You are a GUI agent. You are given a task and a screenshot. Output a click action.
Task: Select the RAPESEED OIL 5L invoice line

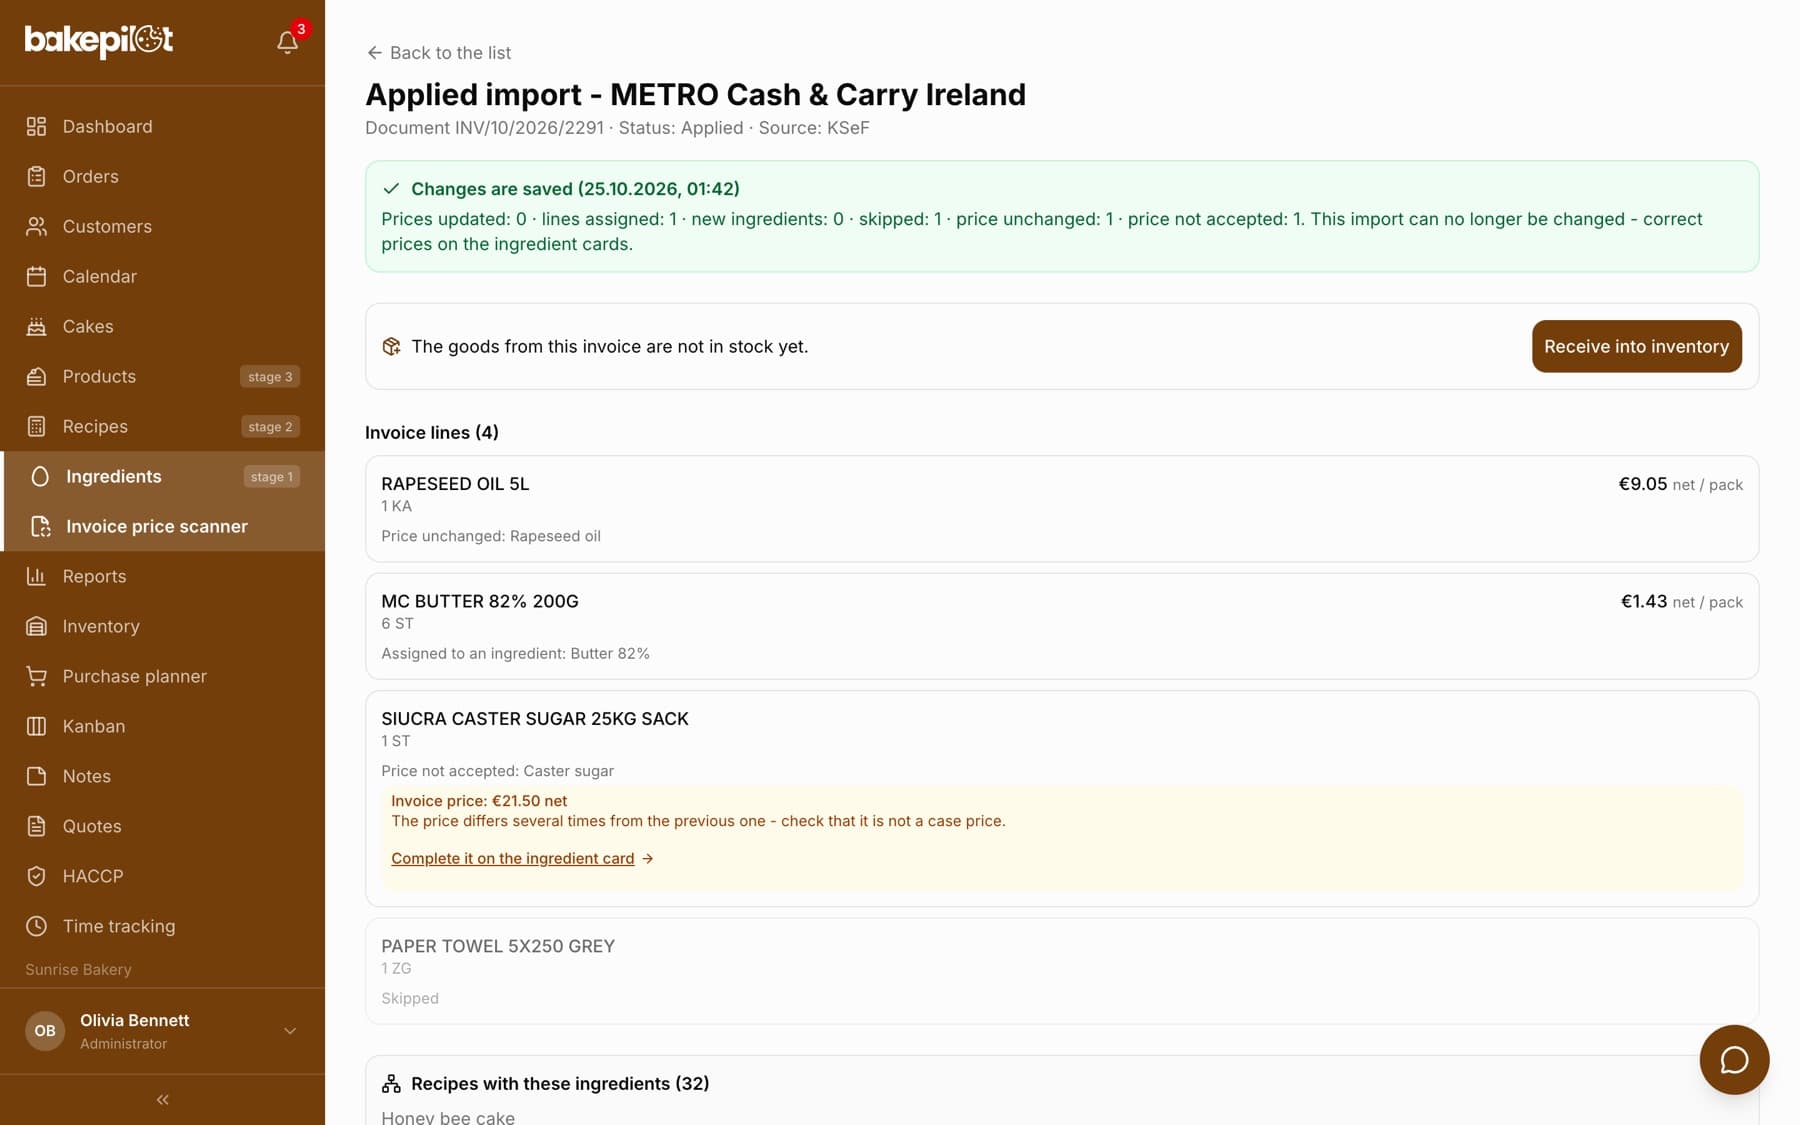coord(1061,508)
